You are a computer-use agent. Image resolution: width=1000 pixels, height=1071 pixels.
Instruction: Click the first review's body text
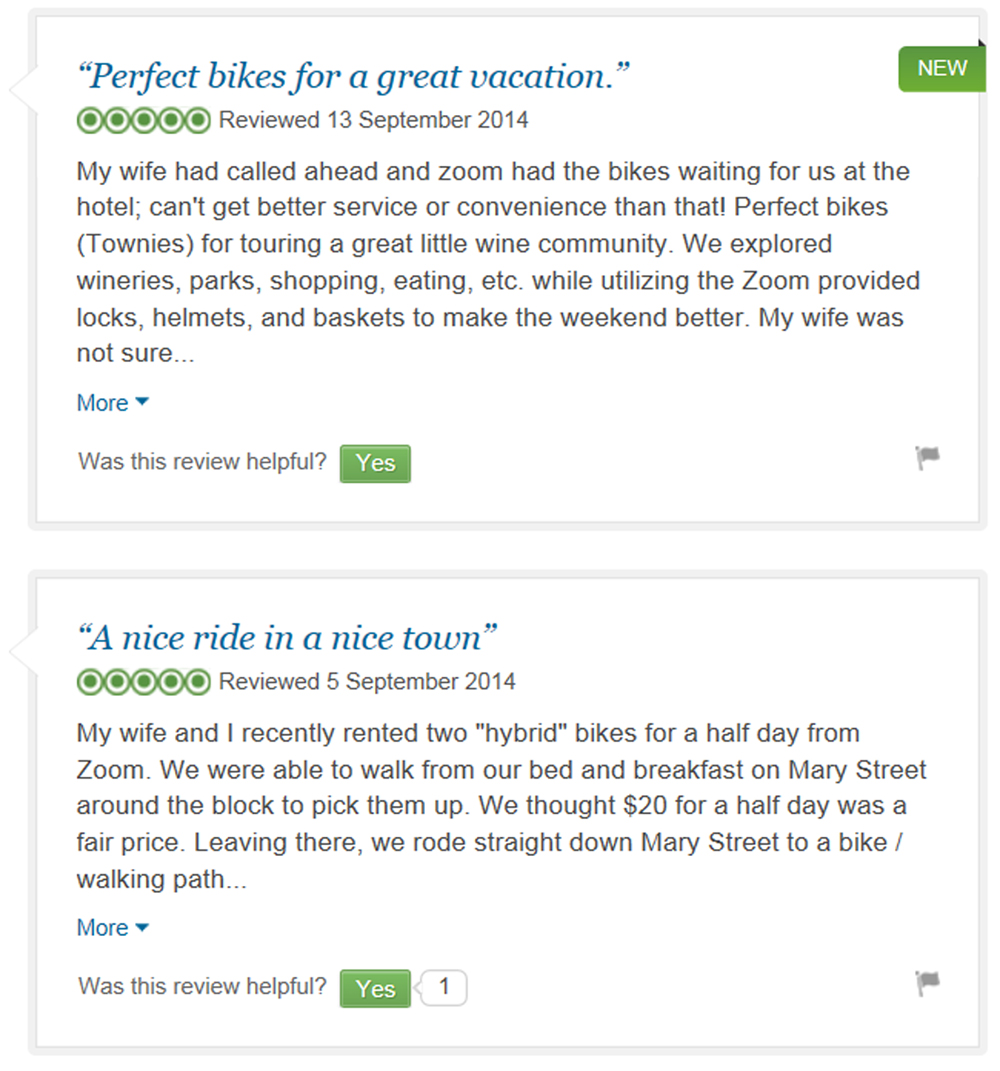pos(499,262)
